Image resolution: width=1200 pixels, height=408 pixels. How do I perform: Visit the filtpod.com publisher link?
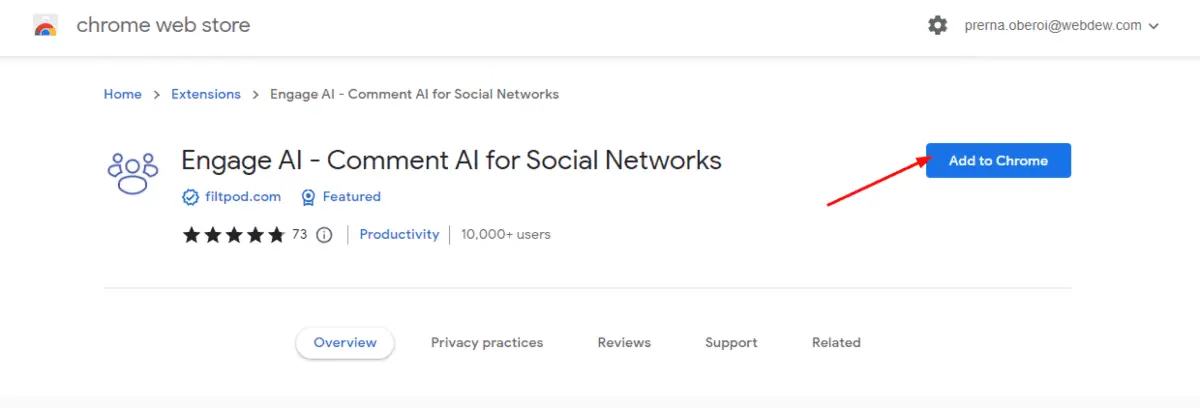(x=243, y=197)
